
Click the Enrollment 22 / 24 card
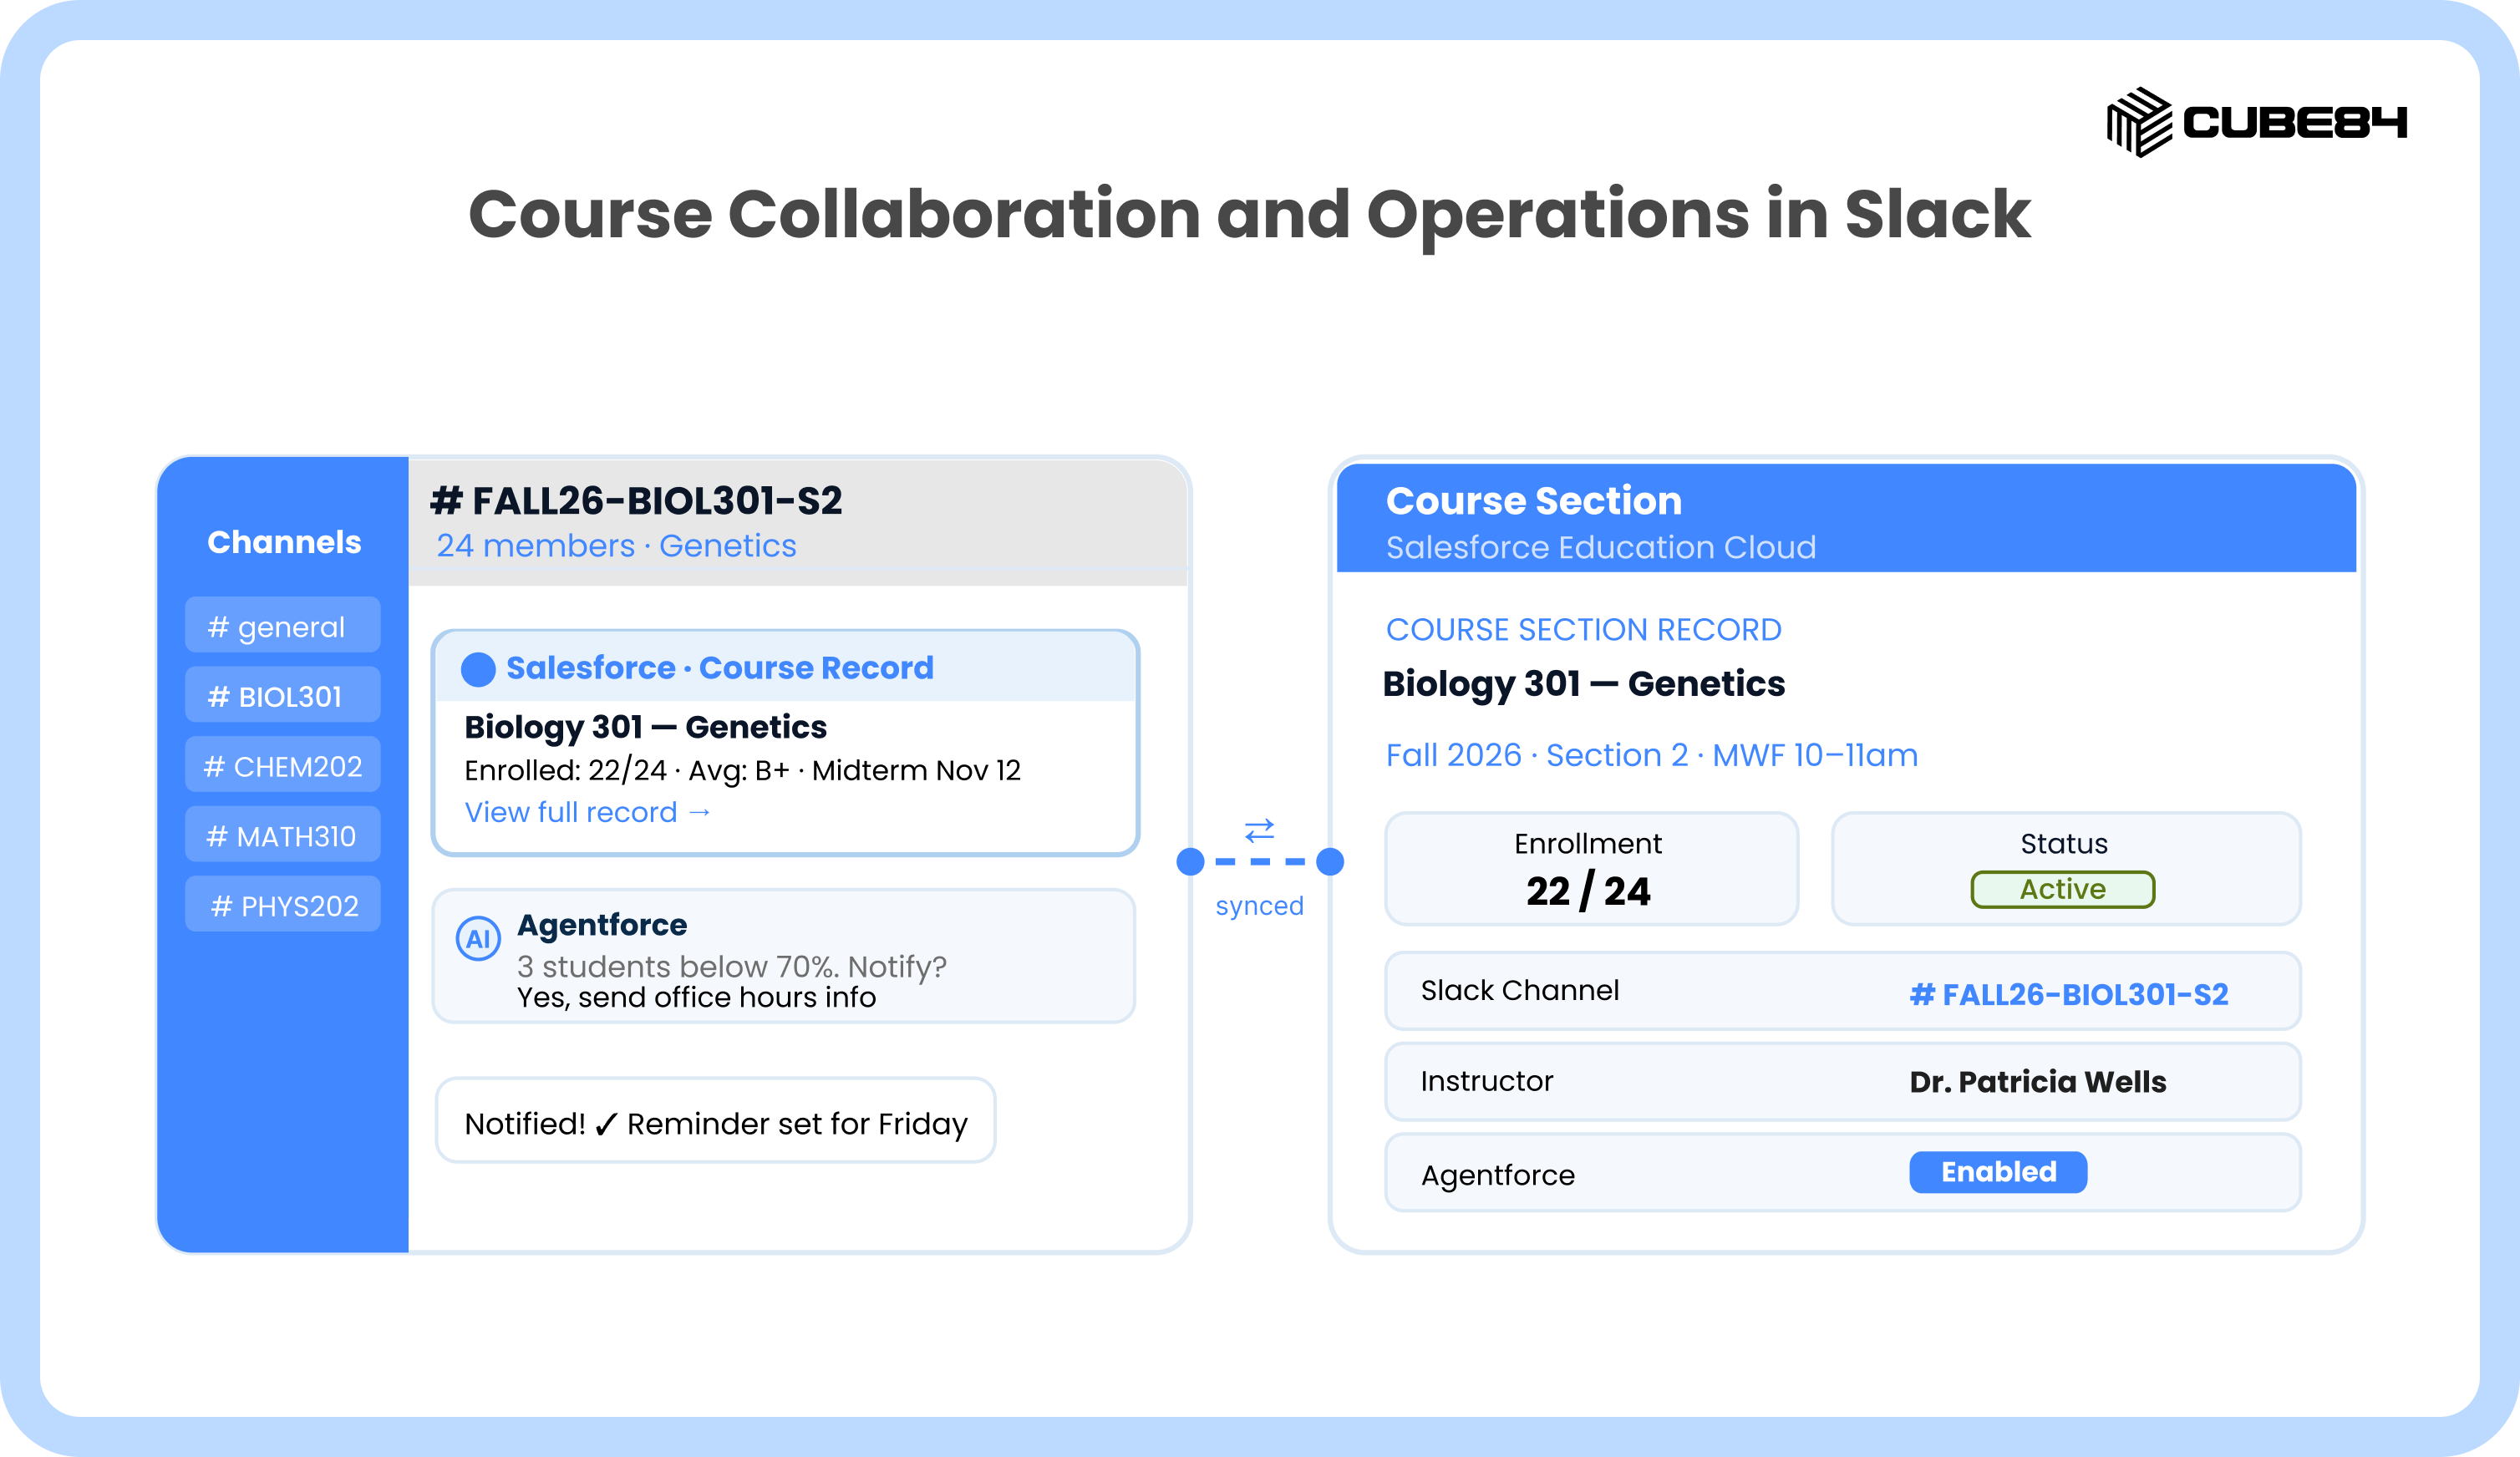coord(1591,869)
